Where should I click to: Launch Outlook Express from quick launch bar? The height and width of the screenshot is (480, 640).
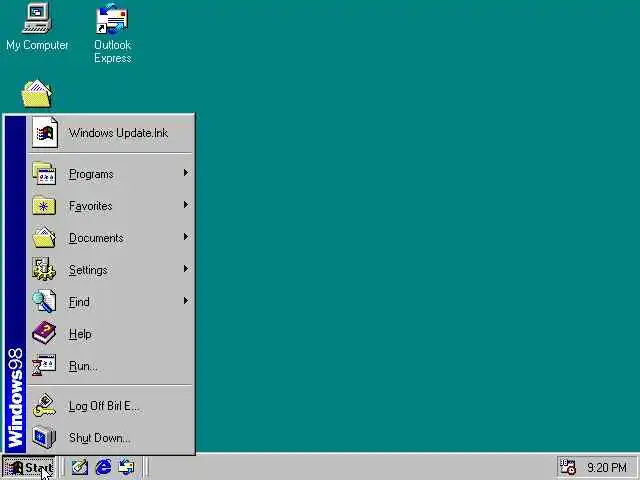tap(127, 467)
